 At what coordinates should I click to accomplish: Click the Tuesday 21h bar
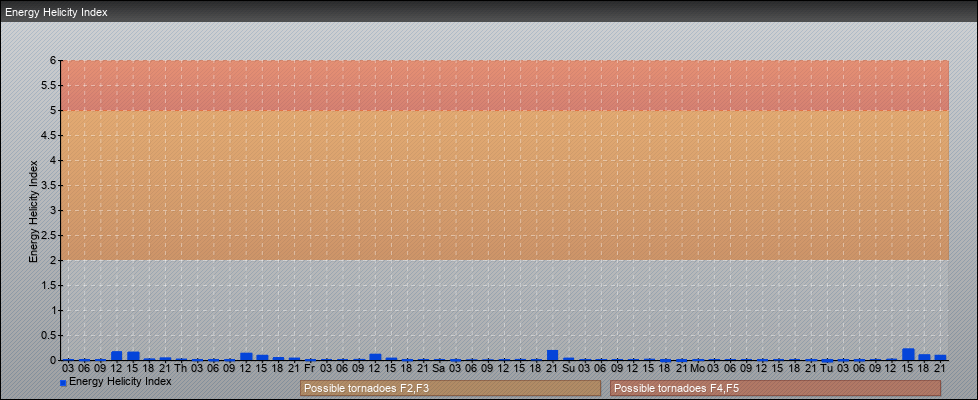(x=941, y=358)
